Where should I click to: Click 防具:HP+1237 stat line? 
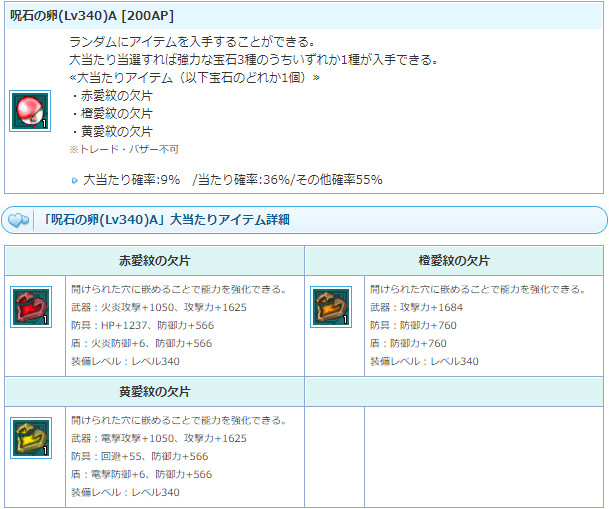(x=143, y=325)
